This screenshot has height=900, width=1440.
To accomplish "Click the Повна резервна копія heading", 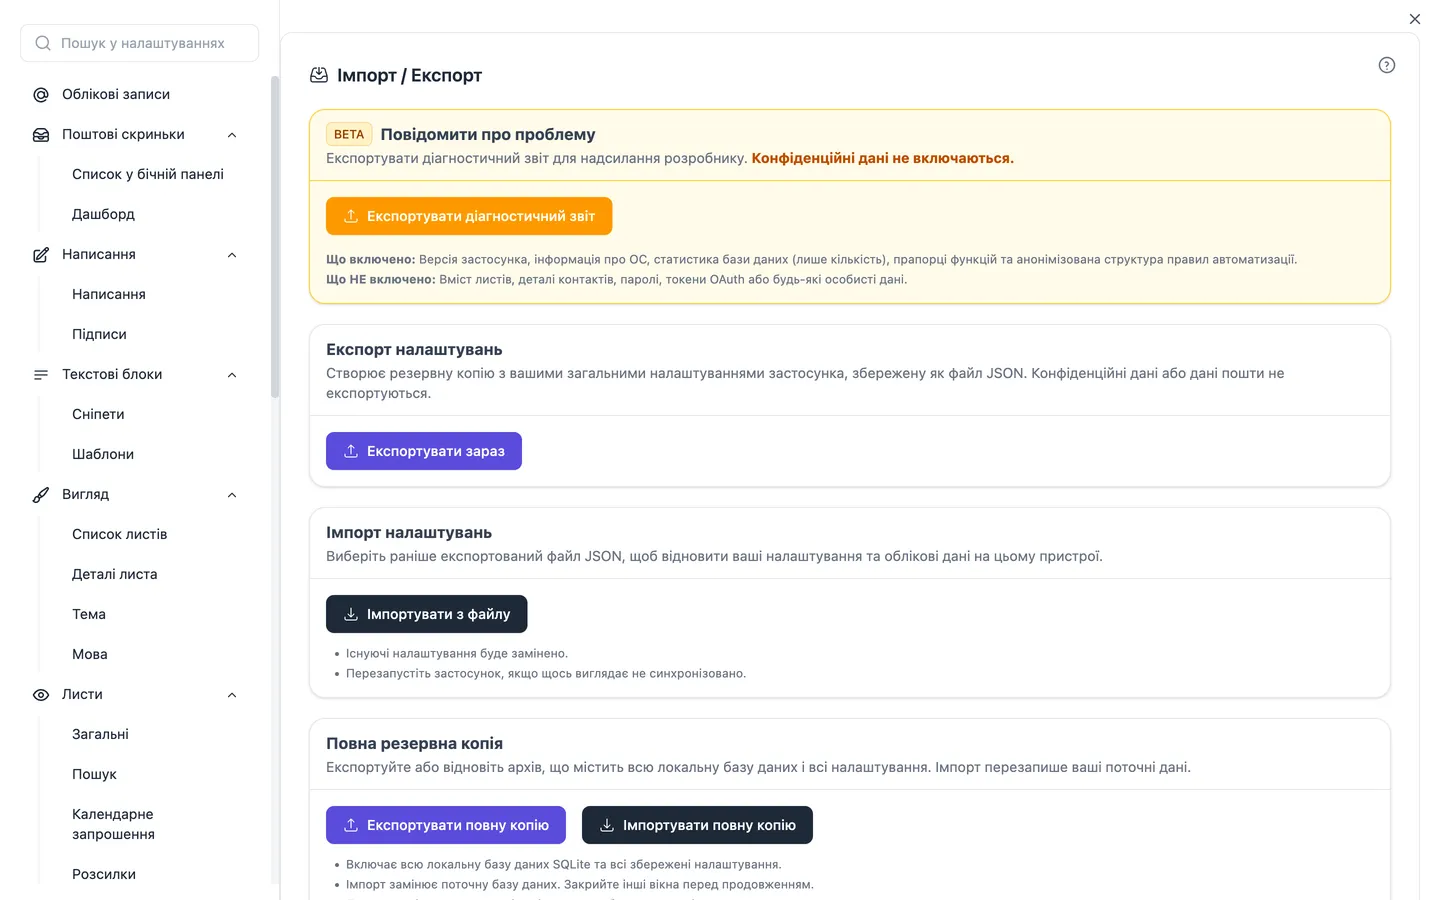I will [414, 743].
